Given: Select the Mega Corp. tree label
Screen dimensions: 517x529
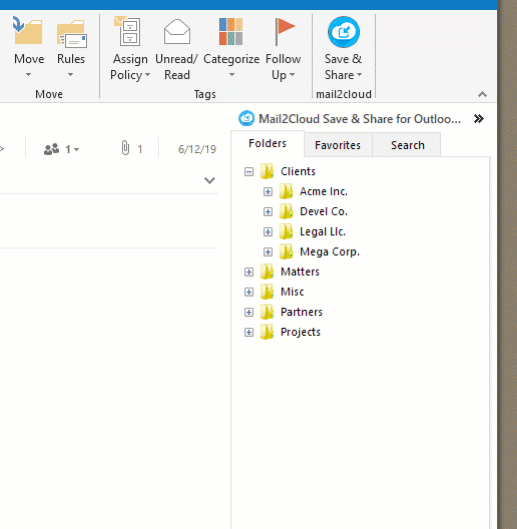Looking at the screenshot, I should 330,252.
